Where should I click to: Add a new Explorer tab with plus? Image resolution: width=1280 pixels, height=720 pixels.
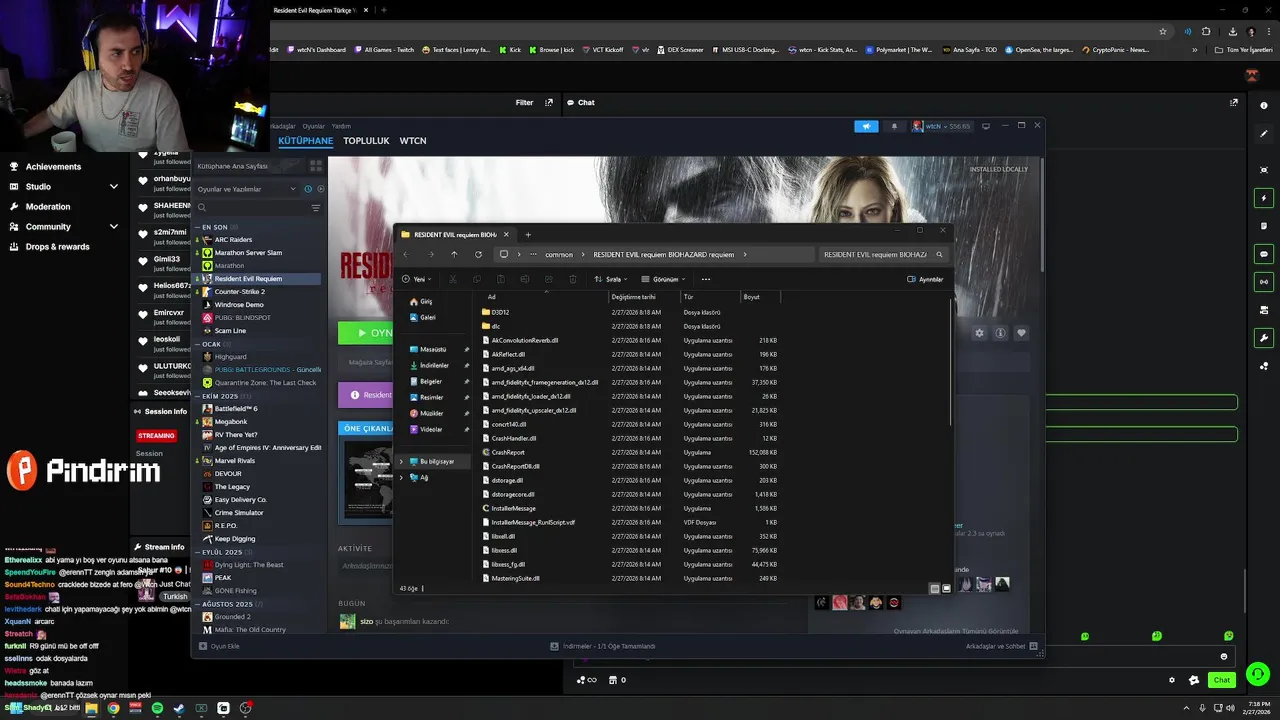coord(528,234)
